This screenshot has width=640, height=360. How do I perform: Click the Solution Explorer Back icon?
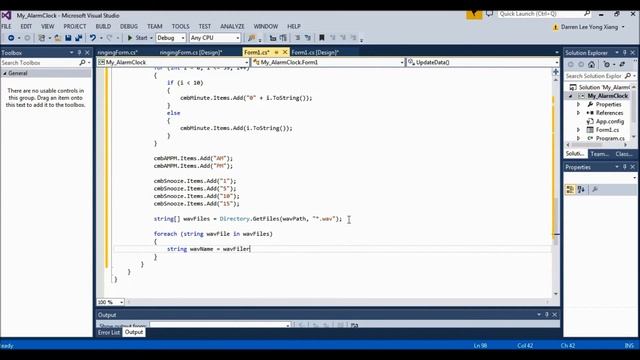(571, 64)
